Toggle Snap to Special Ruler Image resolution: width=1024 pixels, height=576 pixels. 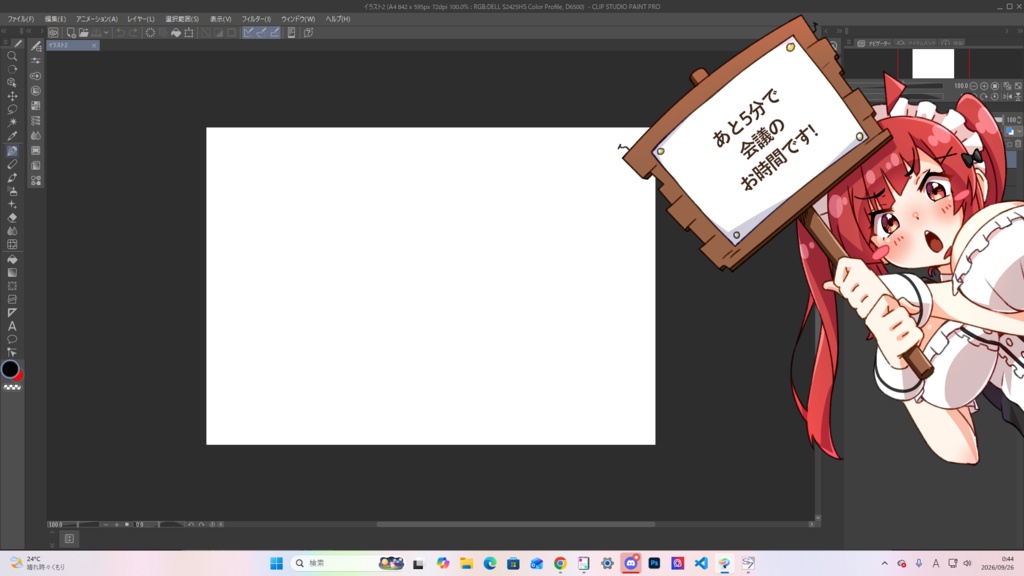coord(261,32)
